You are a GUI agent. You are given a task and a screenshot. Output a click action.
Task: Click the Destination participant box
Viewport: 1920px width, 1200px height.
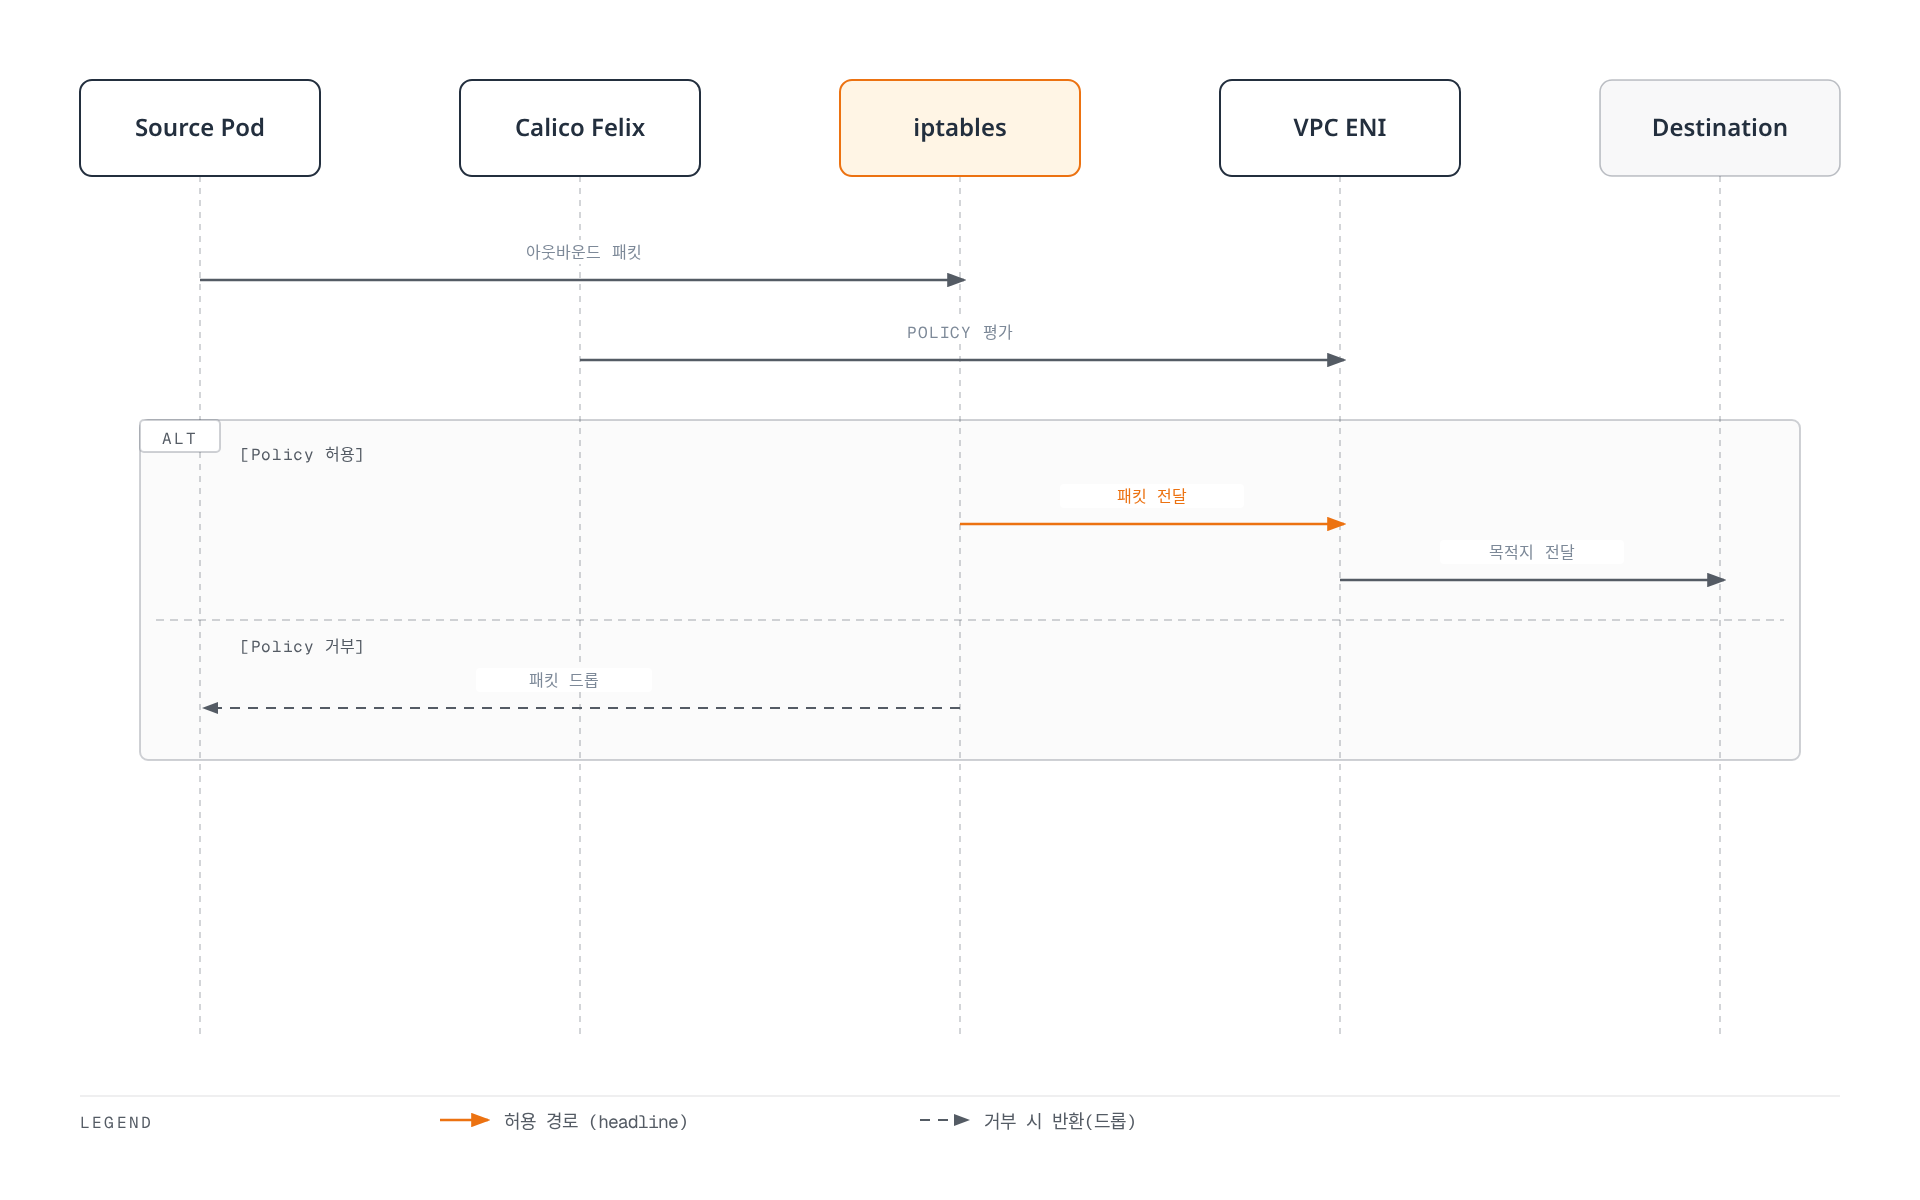point(1720,128)
